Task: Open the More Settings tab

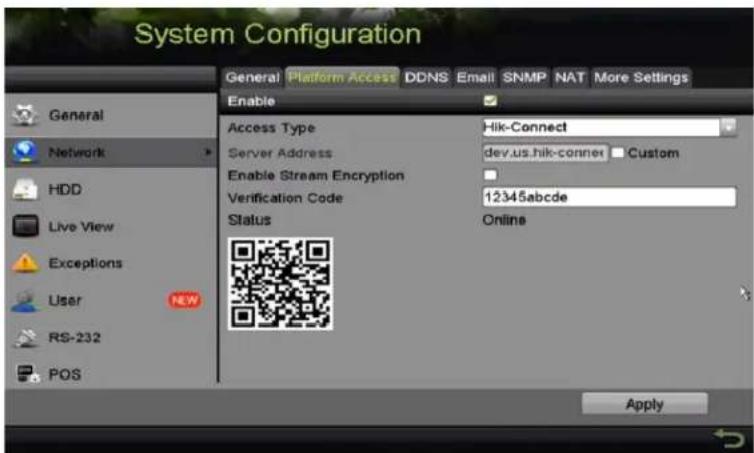Action: pyautogui.click(x=641, y=77)
